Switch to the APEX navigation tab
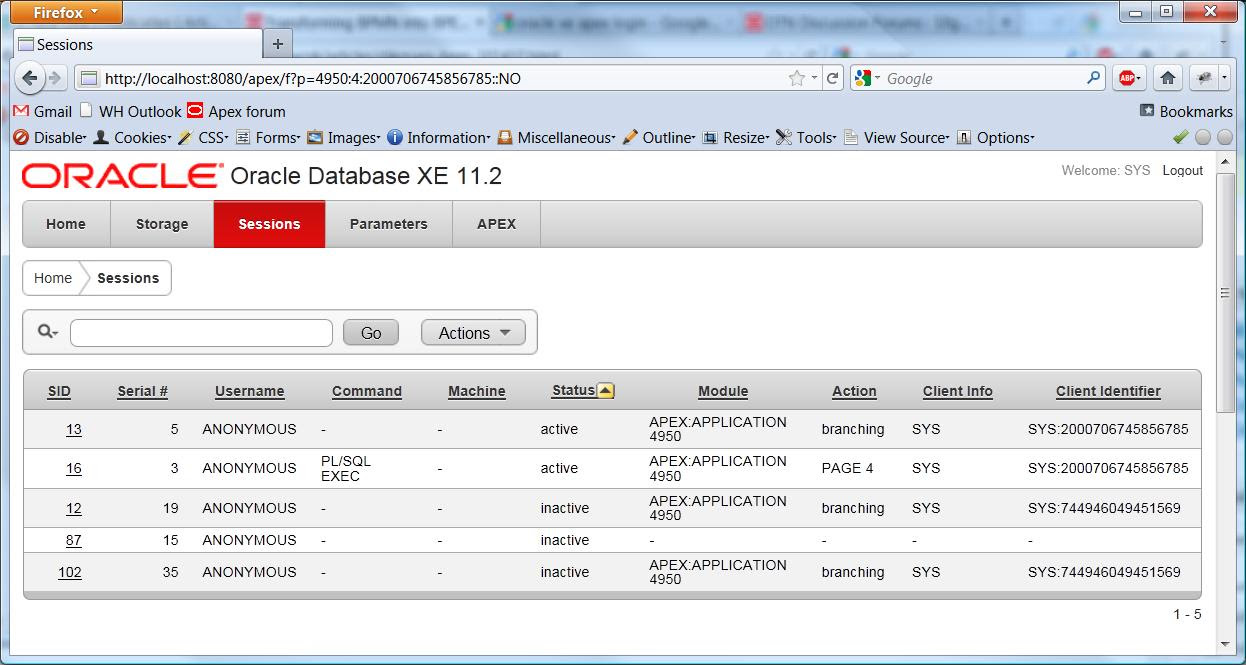Image resolution: width=1246 pixels, height=665 pixels. pos(496,224)
